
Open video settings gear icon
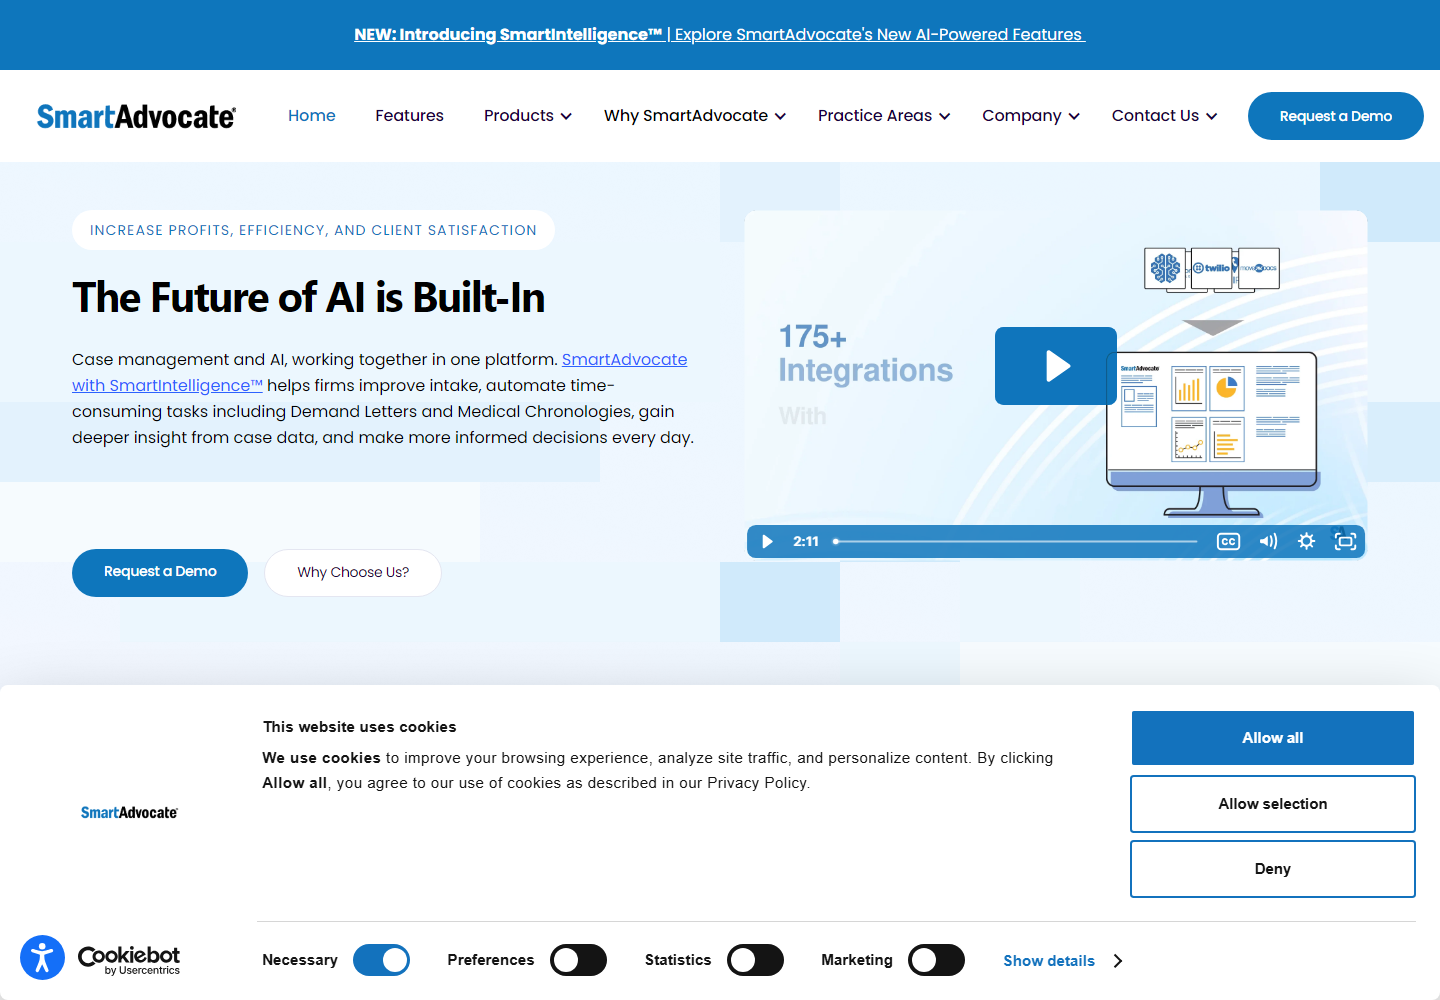[x=1306, y=541]
